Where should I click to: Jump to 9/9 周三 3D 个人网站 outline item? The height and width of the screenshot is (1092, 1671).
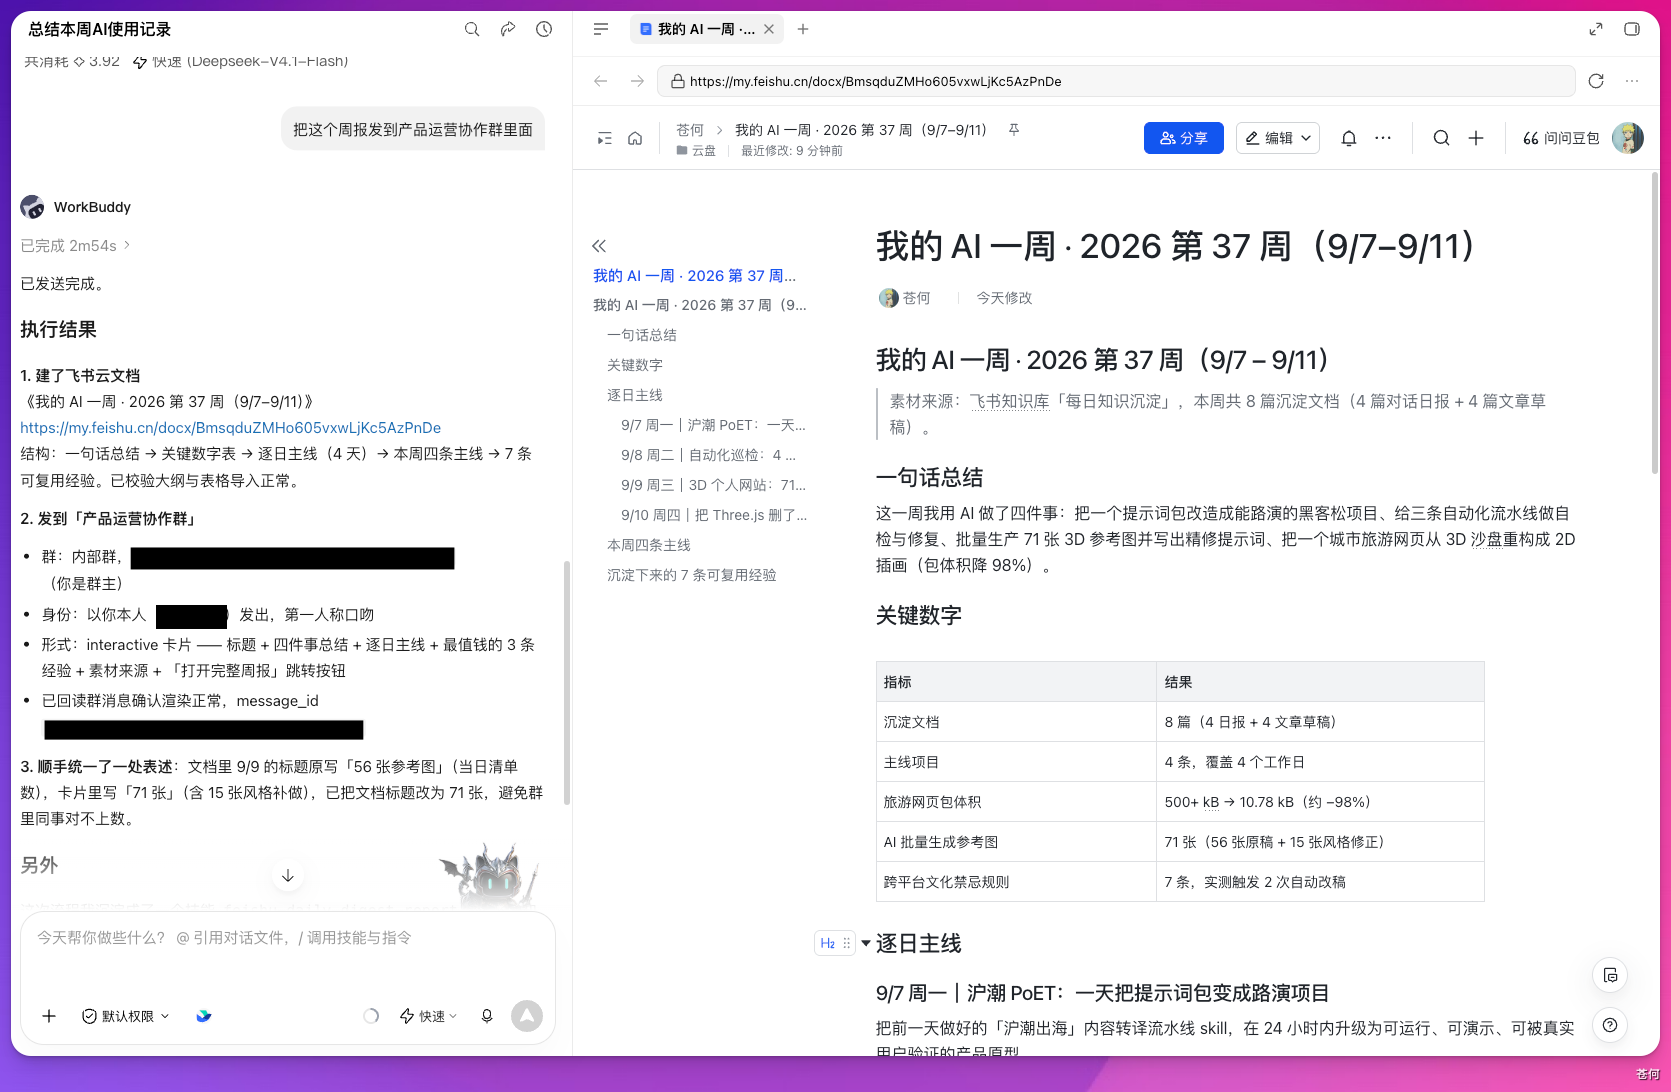[x=713, y=485]
